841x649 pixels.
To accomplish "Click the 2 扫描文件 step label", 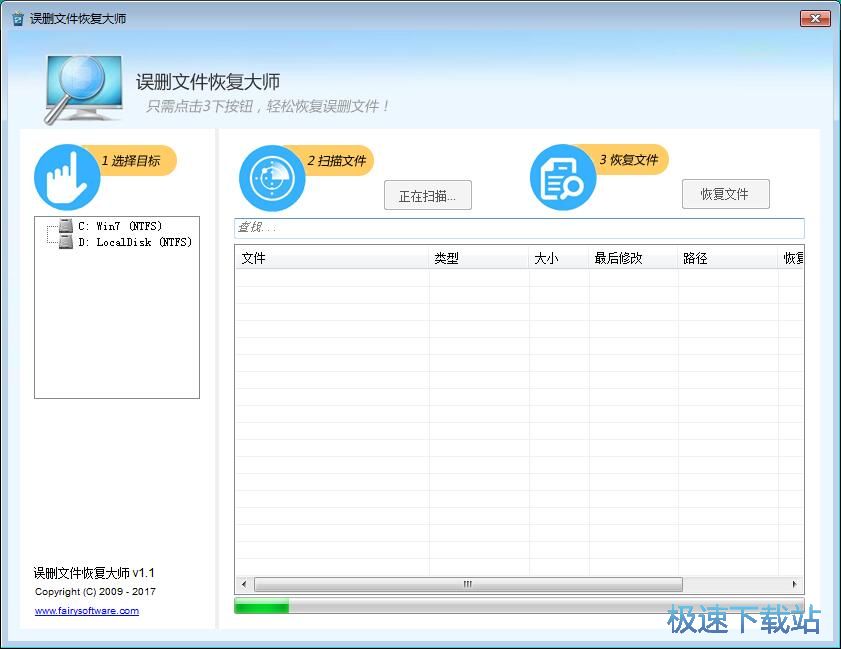I will [336, 161].
